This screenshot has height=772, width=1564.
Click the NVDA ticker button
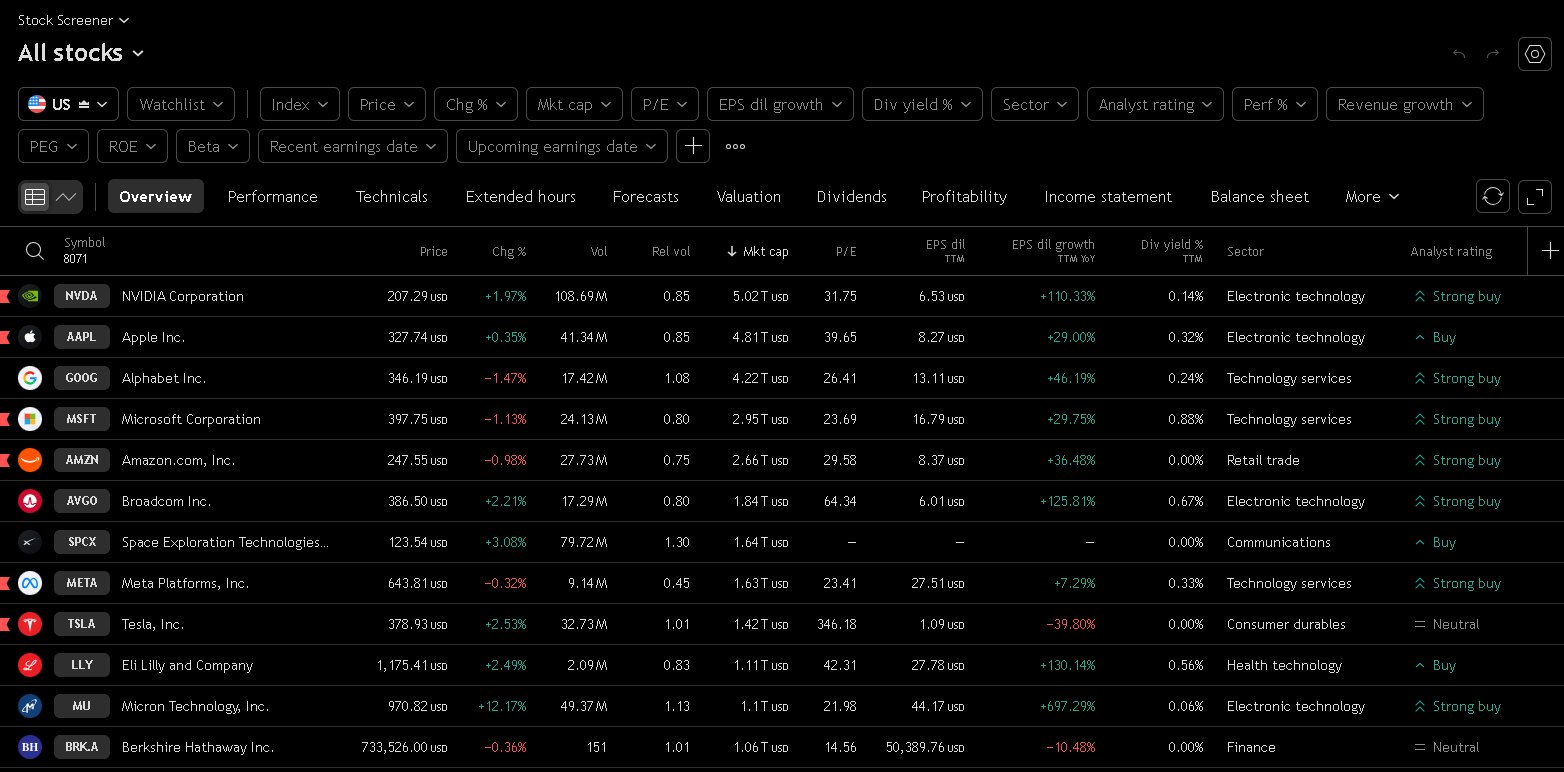pos(82,296)
